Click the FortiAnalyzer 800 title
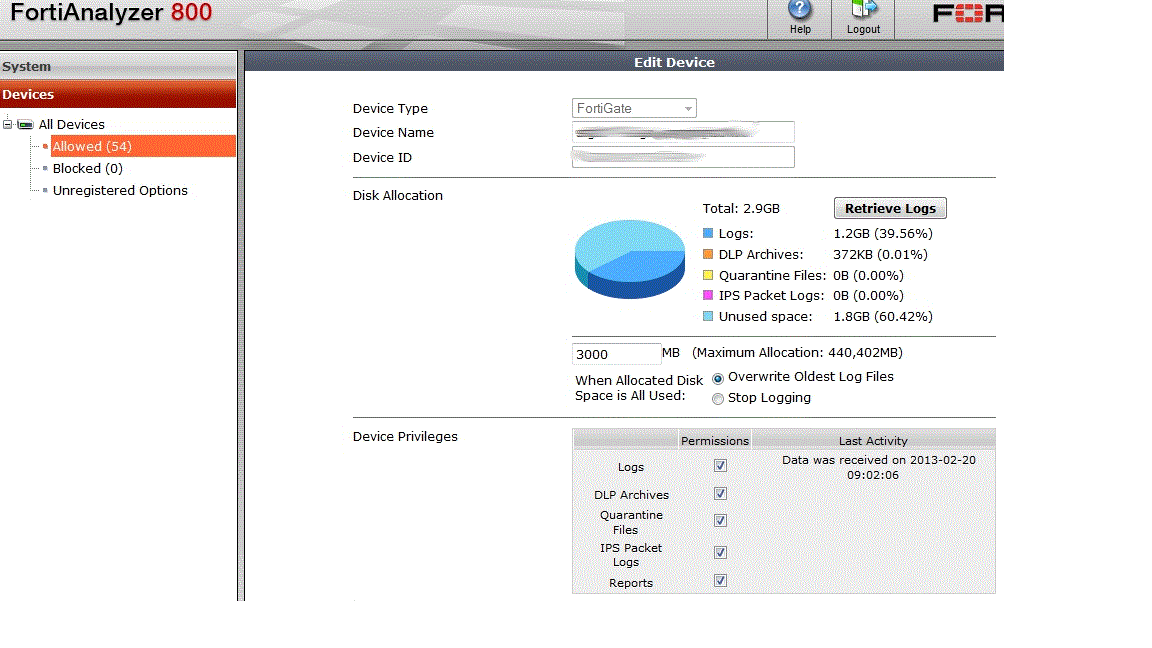 pos(111,12)
